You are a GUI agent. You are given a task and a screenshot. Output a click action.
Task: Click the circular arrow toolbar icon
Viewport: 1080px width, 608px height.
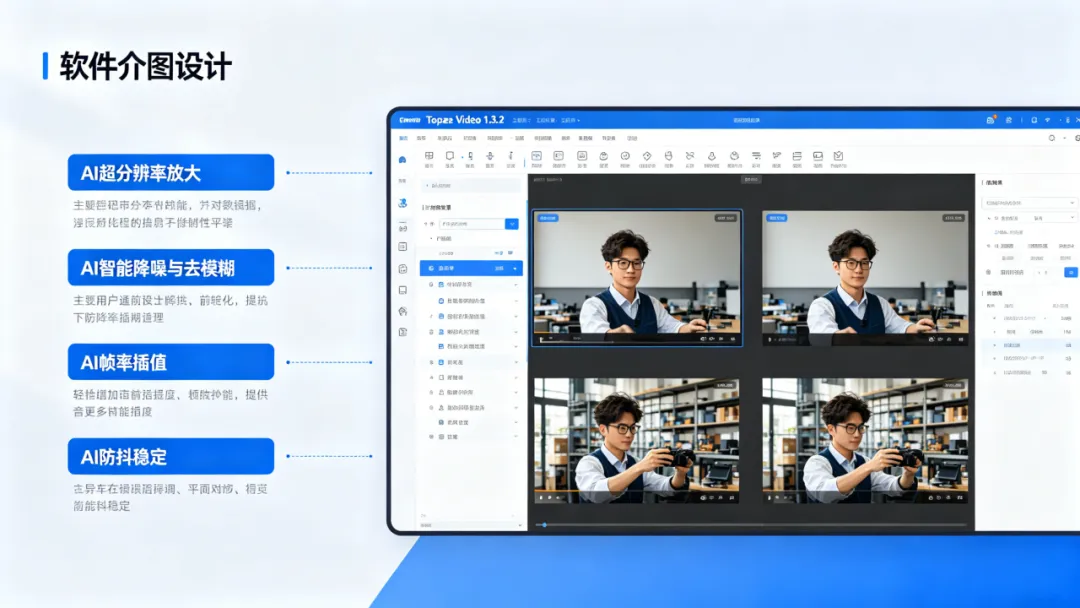pos(625,156)
